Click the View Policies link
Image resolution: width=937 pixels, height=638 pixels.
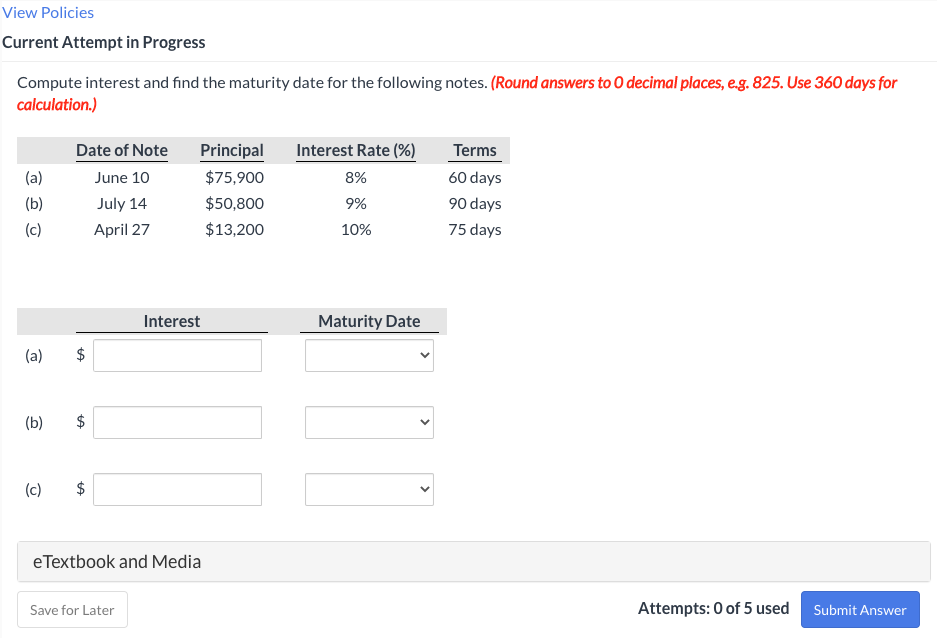48,12
